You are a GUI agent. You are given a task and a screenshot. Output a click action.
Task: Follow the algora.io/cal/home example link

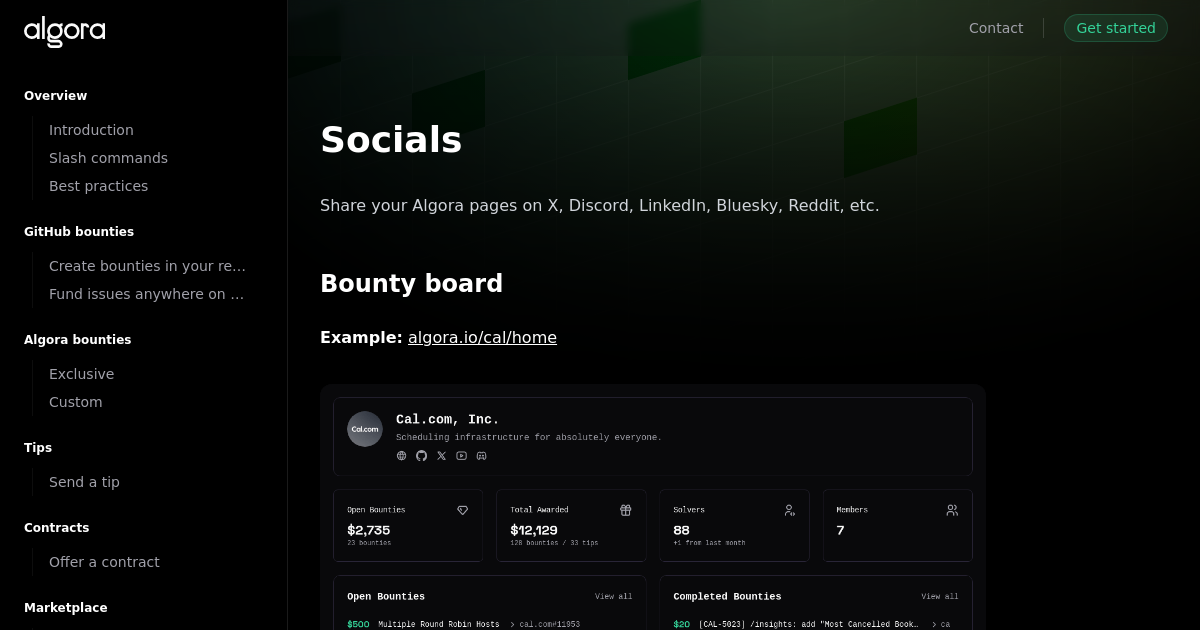click(482, 337)
